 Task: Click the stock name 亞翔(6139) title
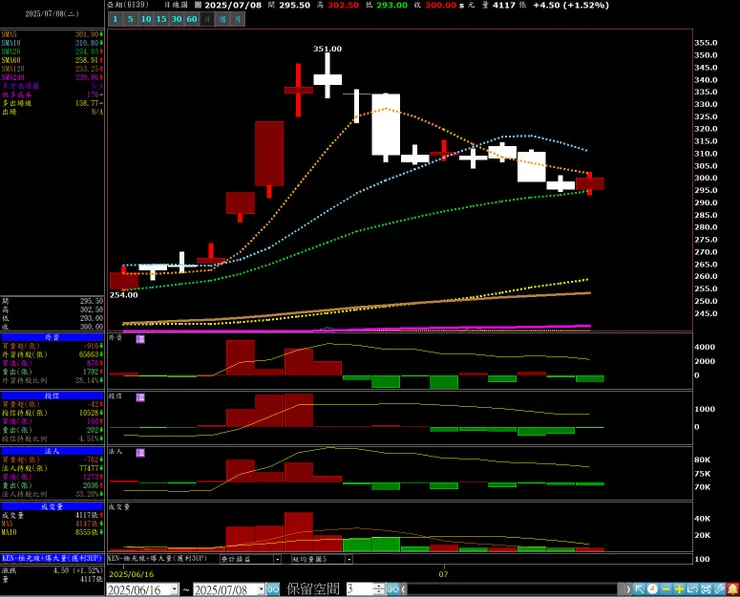point(127,5)
